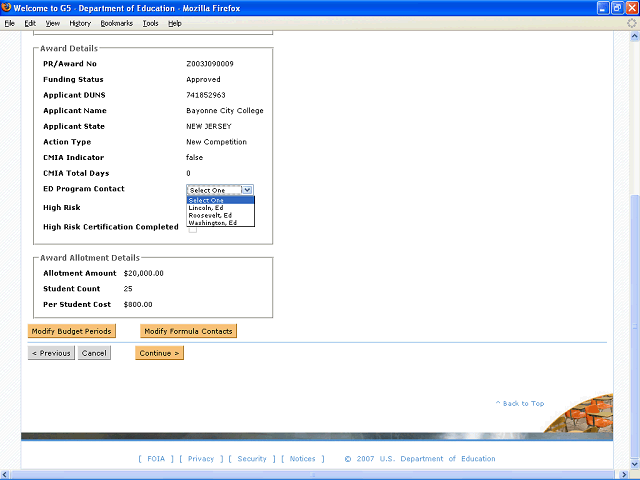
Task: Select Funding Status value Approved
Action: [x=203, y=80]
